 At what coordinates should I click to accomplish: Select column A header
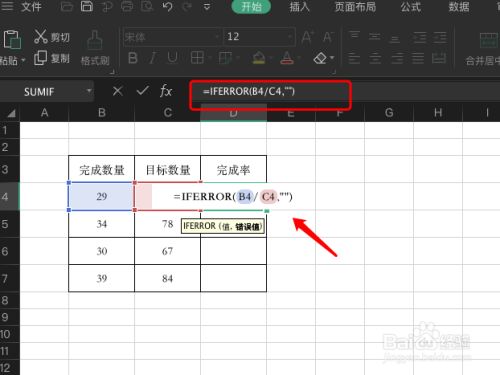(x=44, y=113)
